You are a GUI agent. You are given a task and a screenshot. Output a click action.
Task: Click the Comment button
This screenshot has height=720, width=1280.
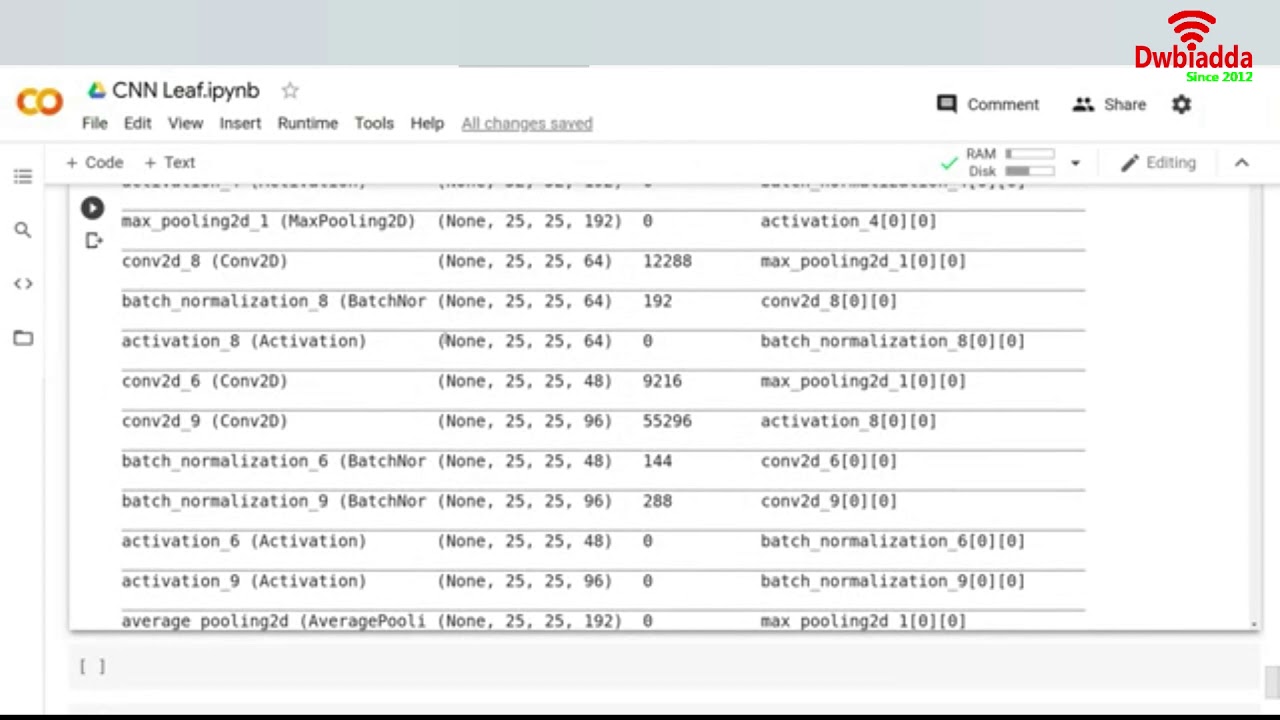pos(988,104)
